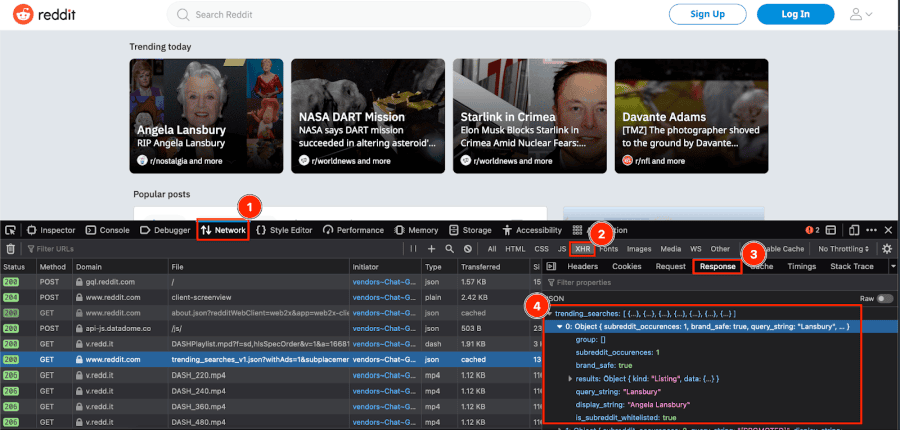
Task: Show the Headers tab of request details
Action: [583, 266]
